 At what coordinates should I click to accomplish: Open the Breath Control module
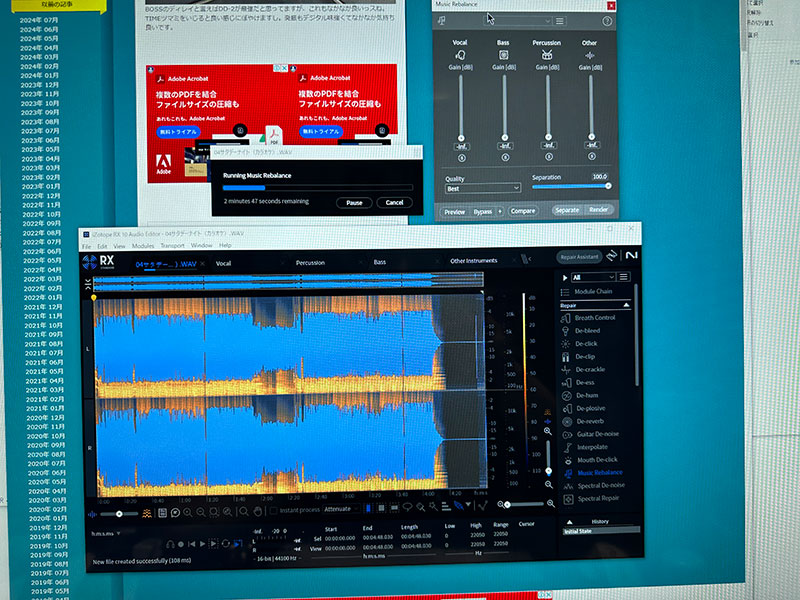click(589, 318)
